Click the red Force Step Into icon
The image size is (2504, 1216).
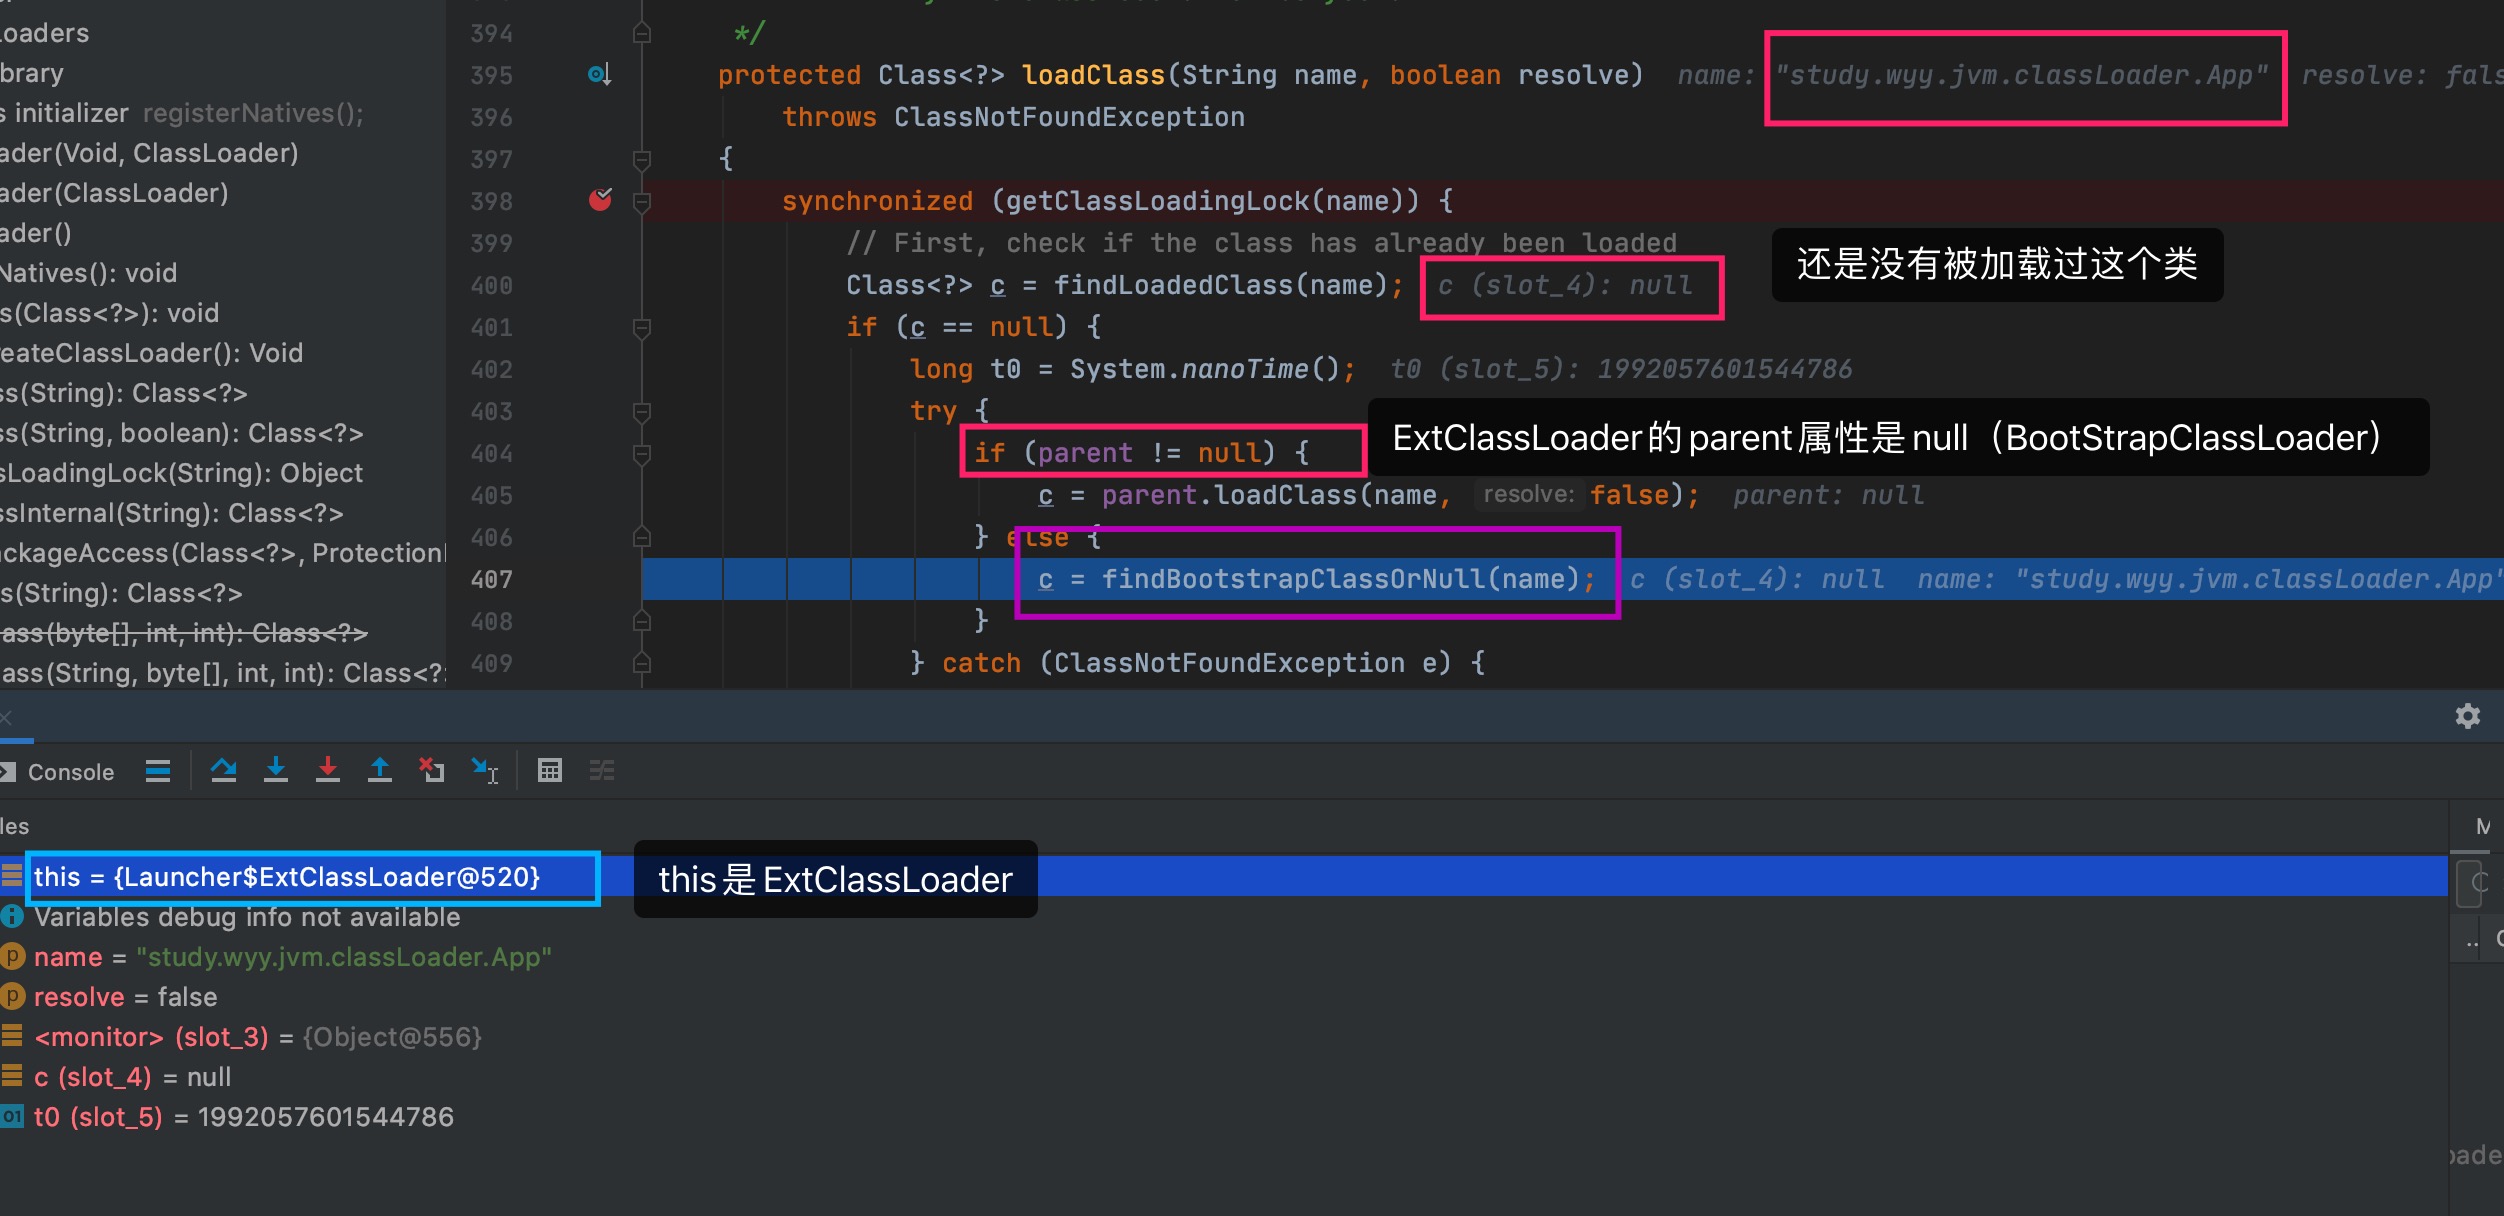(328, 770)
